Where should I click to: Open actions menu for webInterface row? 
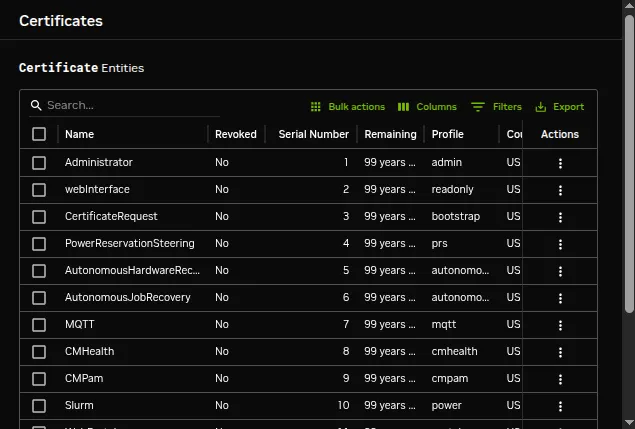(560, 190)
